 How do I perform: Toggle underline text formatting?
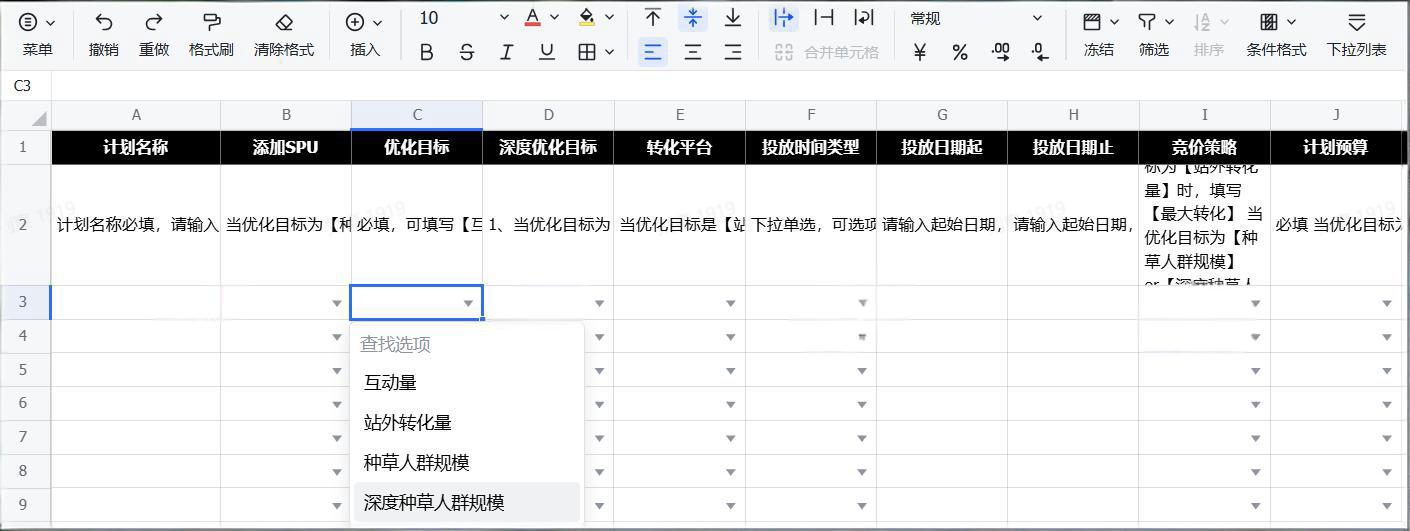tap(546, 53)
